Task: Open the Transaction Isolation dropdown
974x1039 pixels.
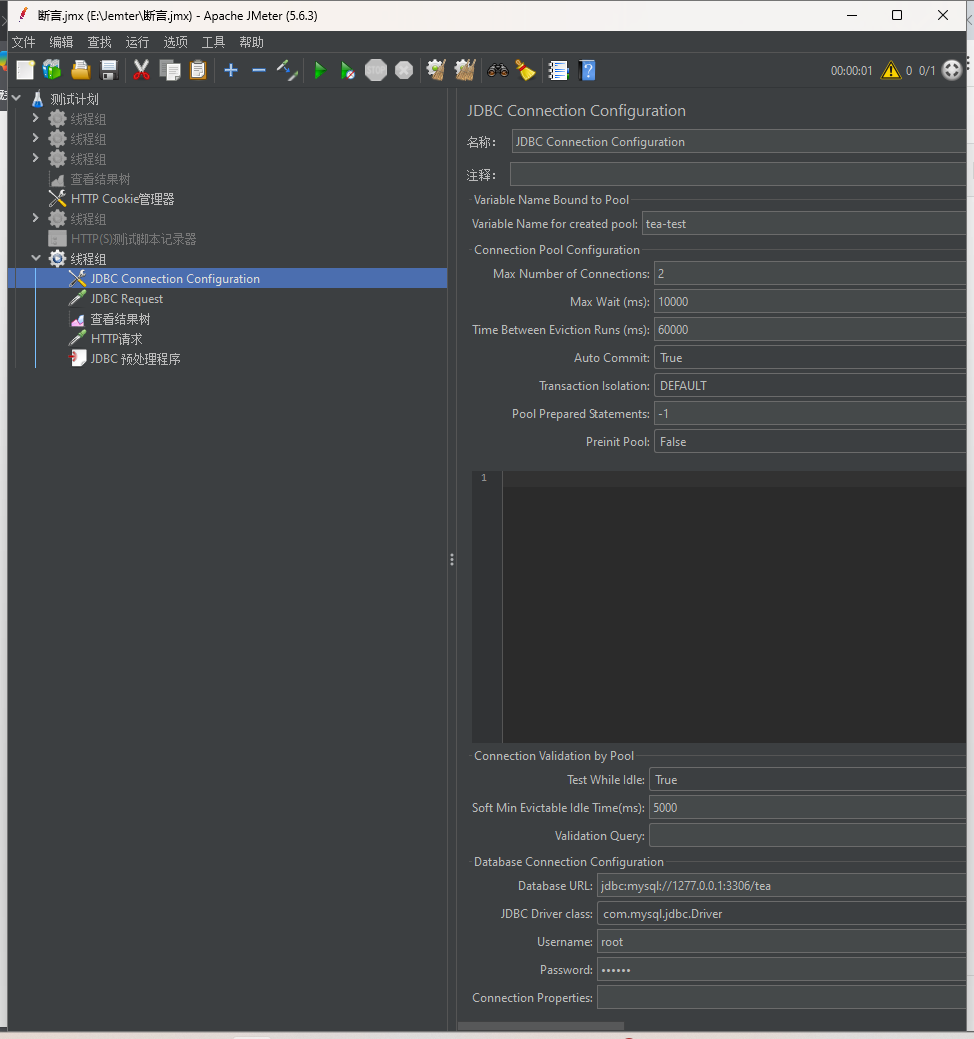Action: [810, 386]
